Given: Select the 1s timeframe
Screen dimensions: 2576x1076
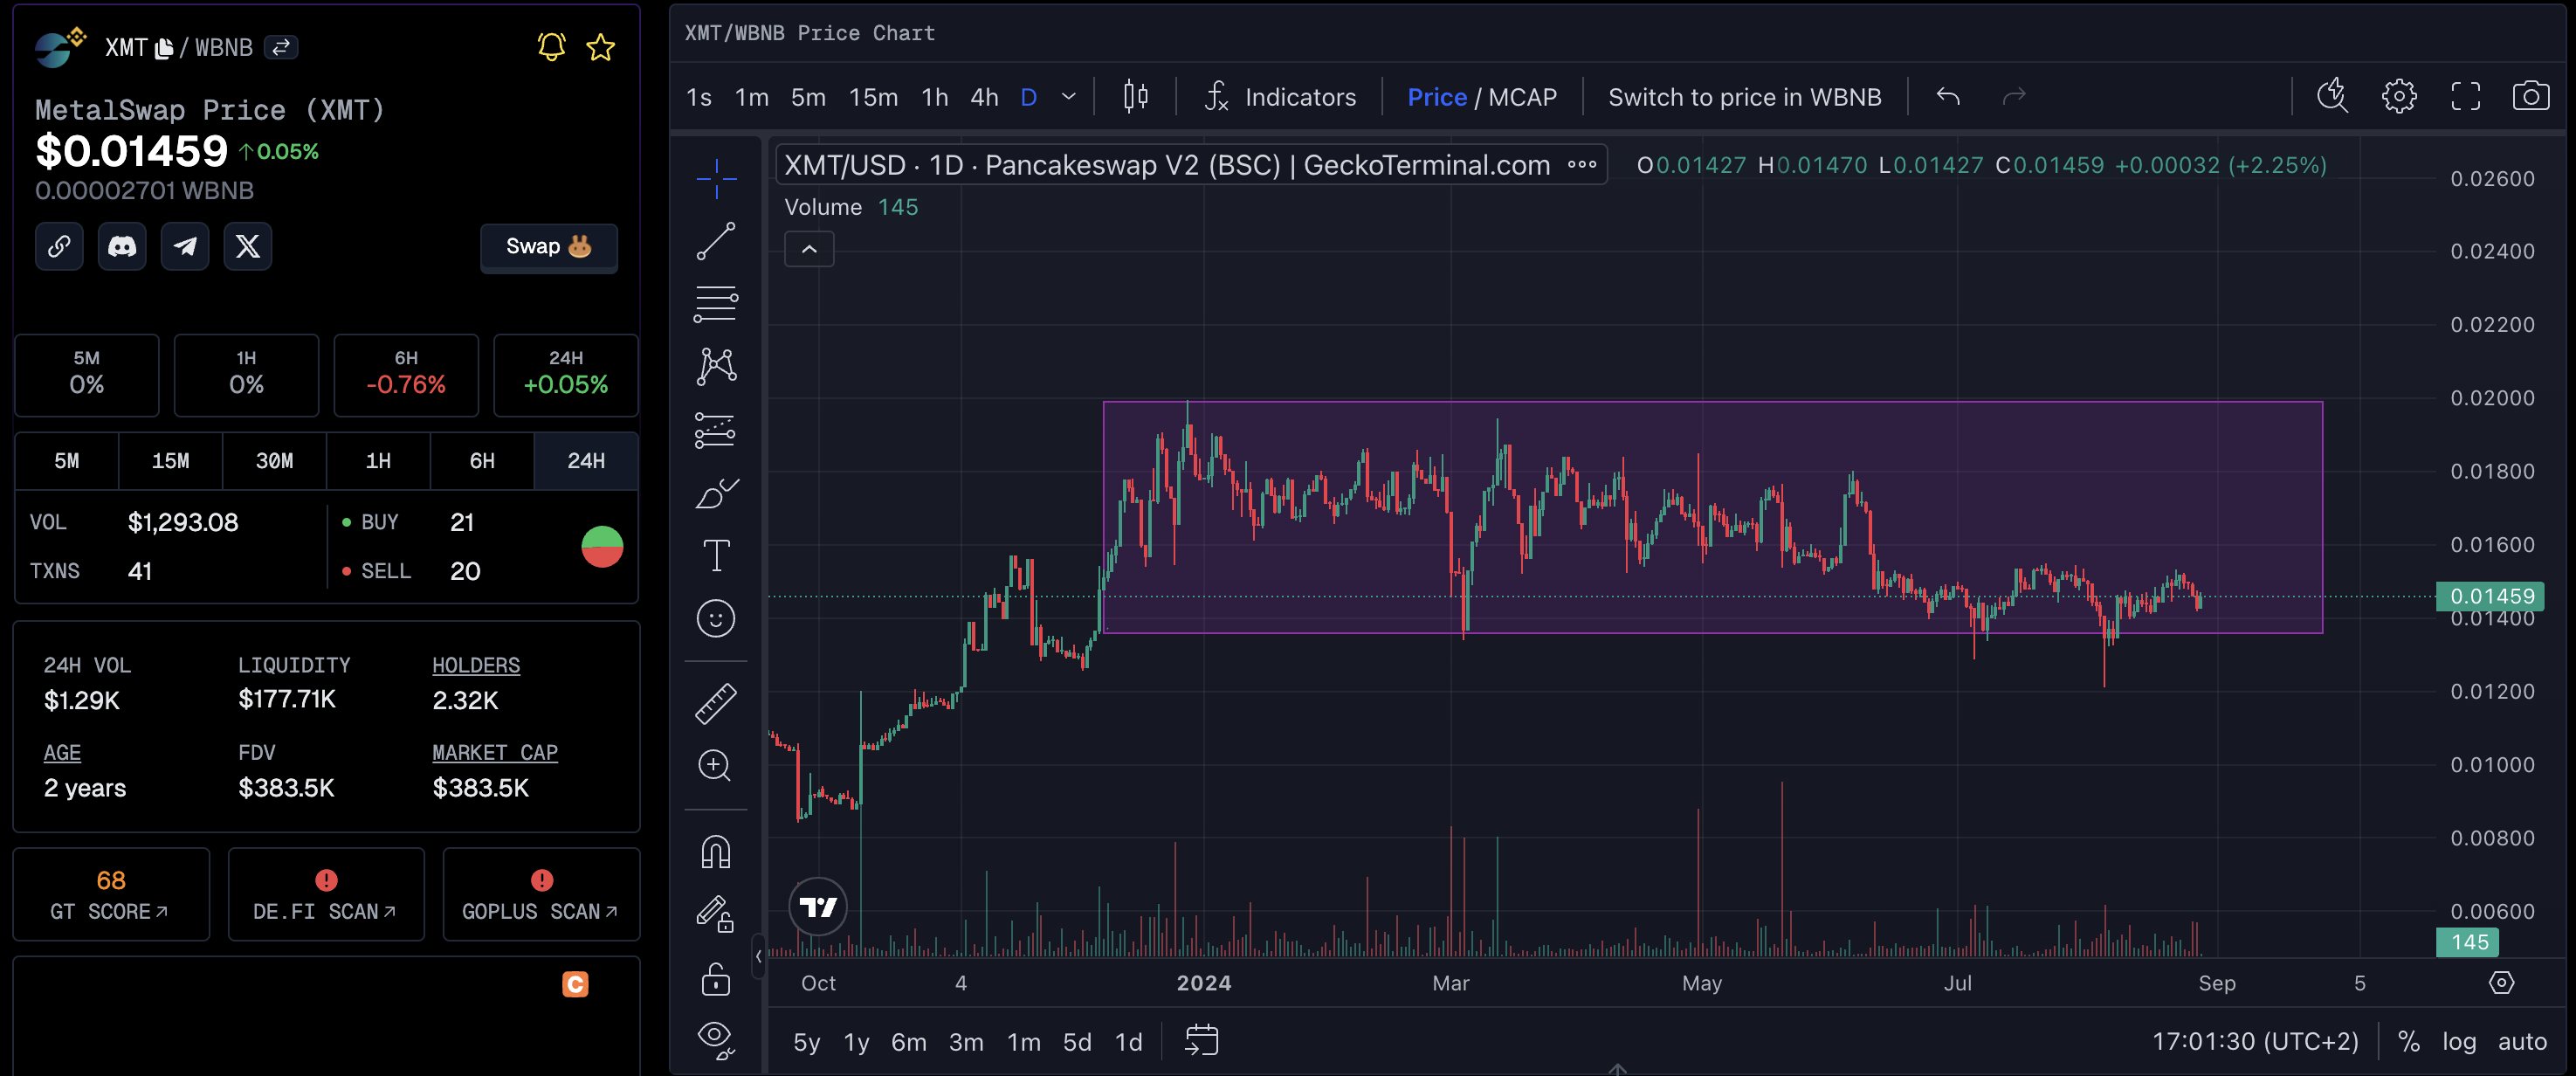Looking at the screenshot, I should [699, 97].
